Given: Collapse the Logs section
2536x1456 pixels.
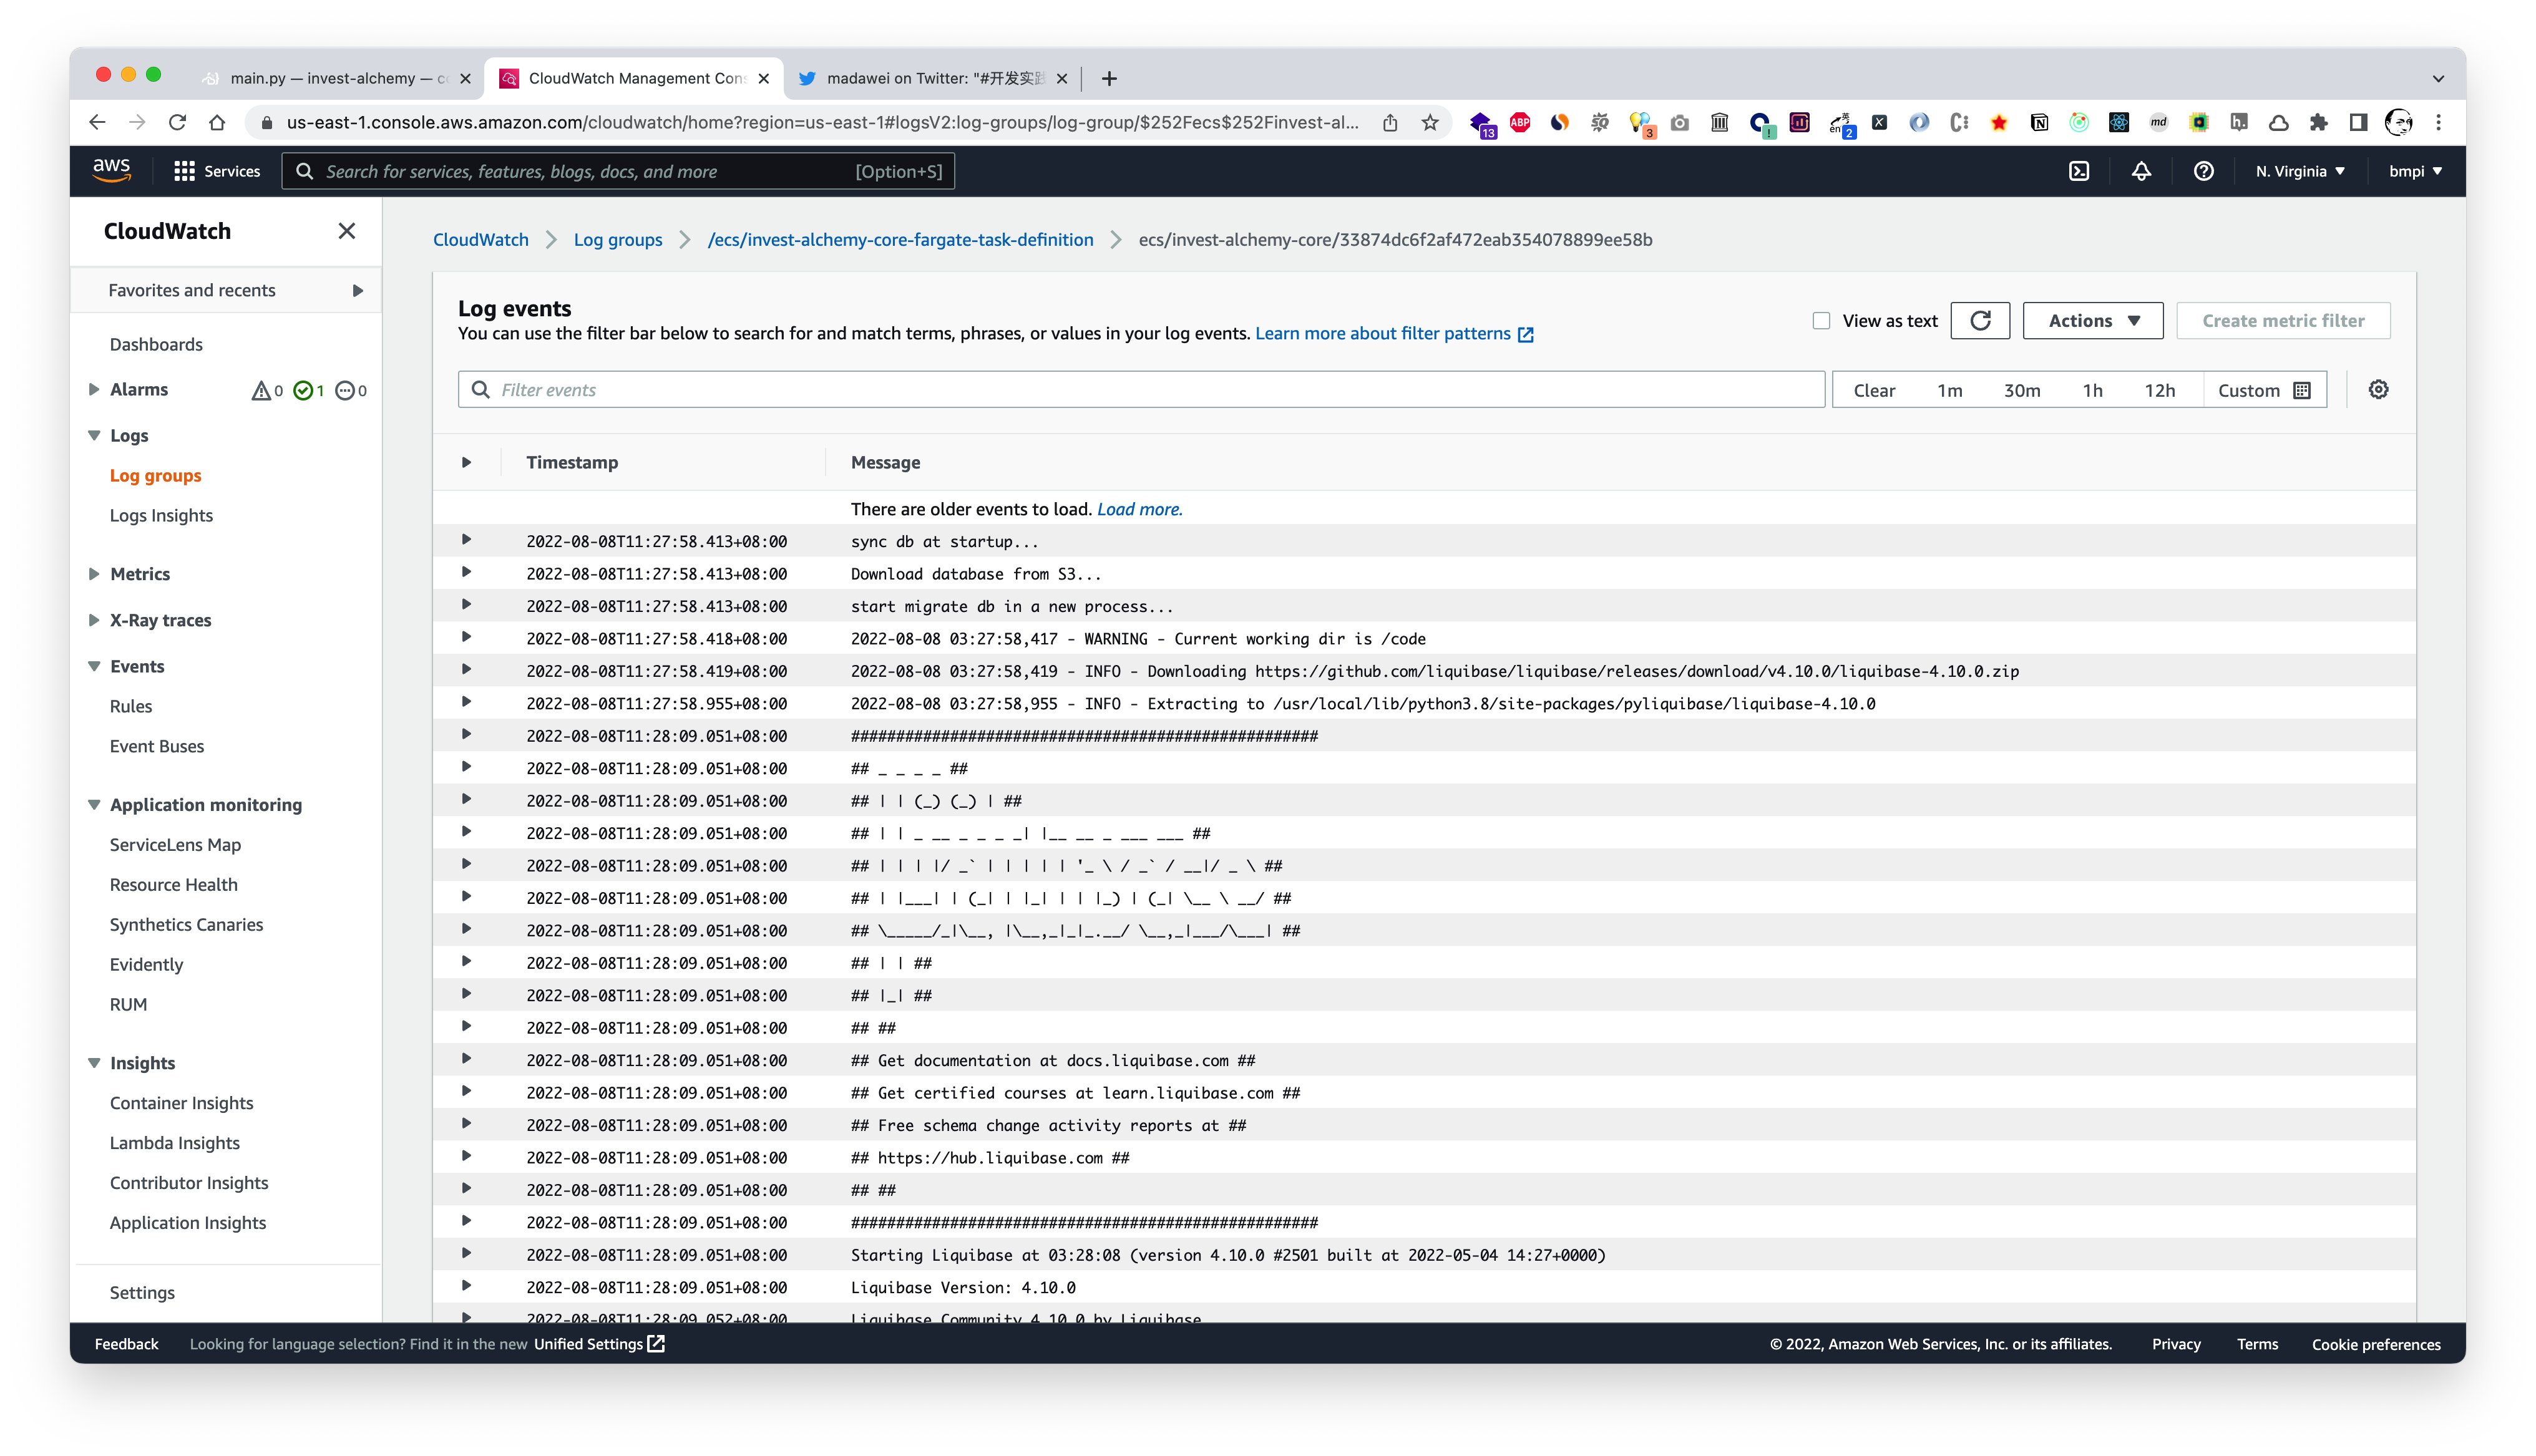Looking at the screenshot, I should click(x=94, y=436).
